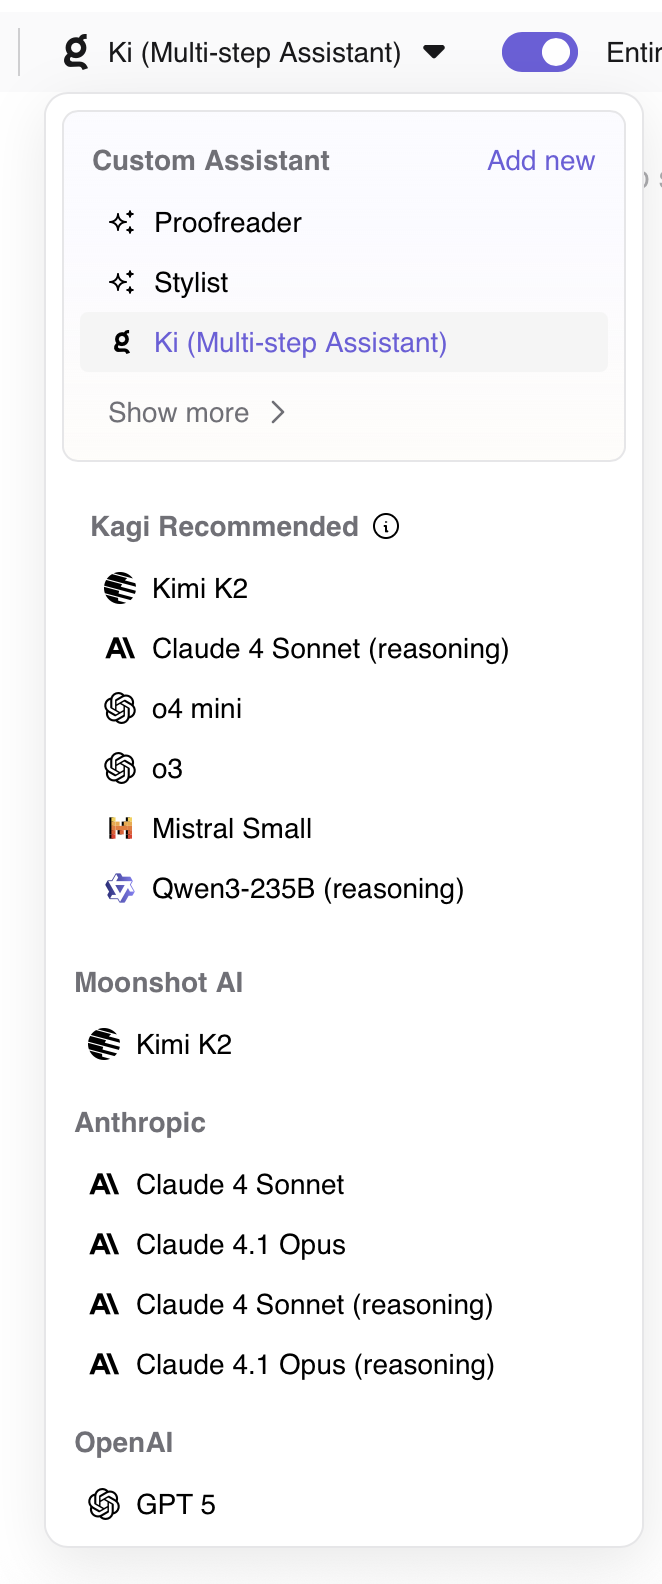Click the info icon next to Kagi Recommended
The width and height of the screenshot is (662, 1584).
(x=386, y=526)
